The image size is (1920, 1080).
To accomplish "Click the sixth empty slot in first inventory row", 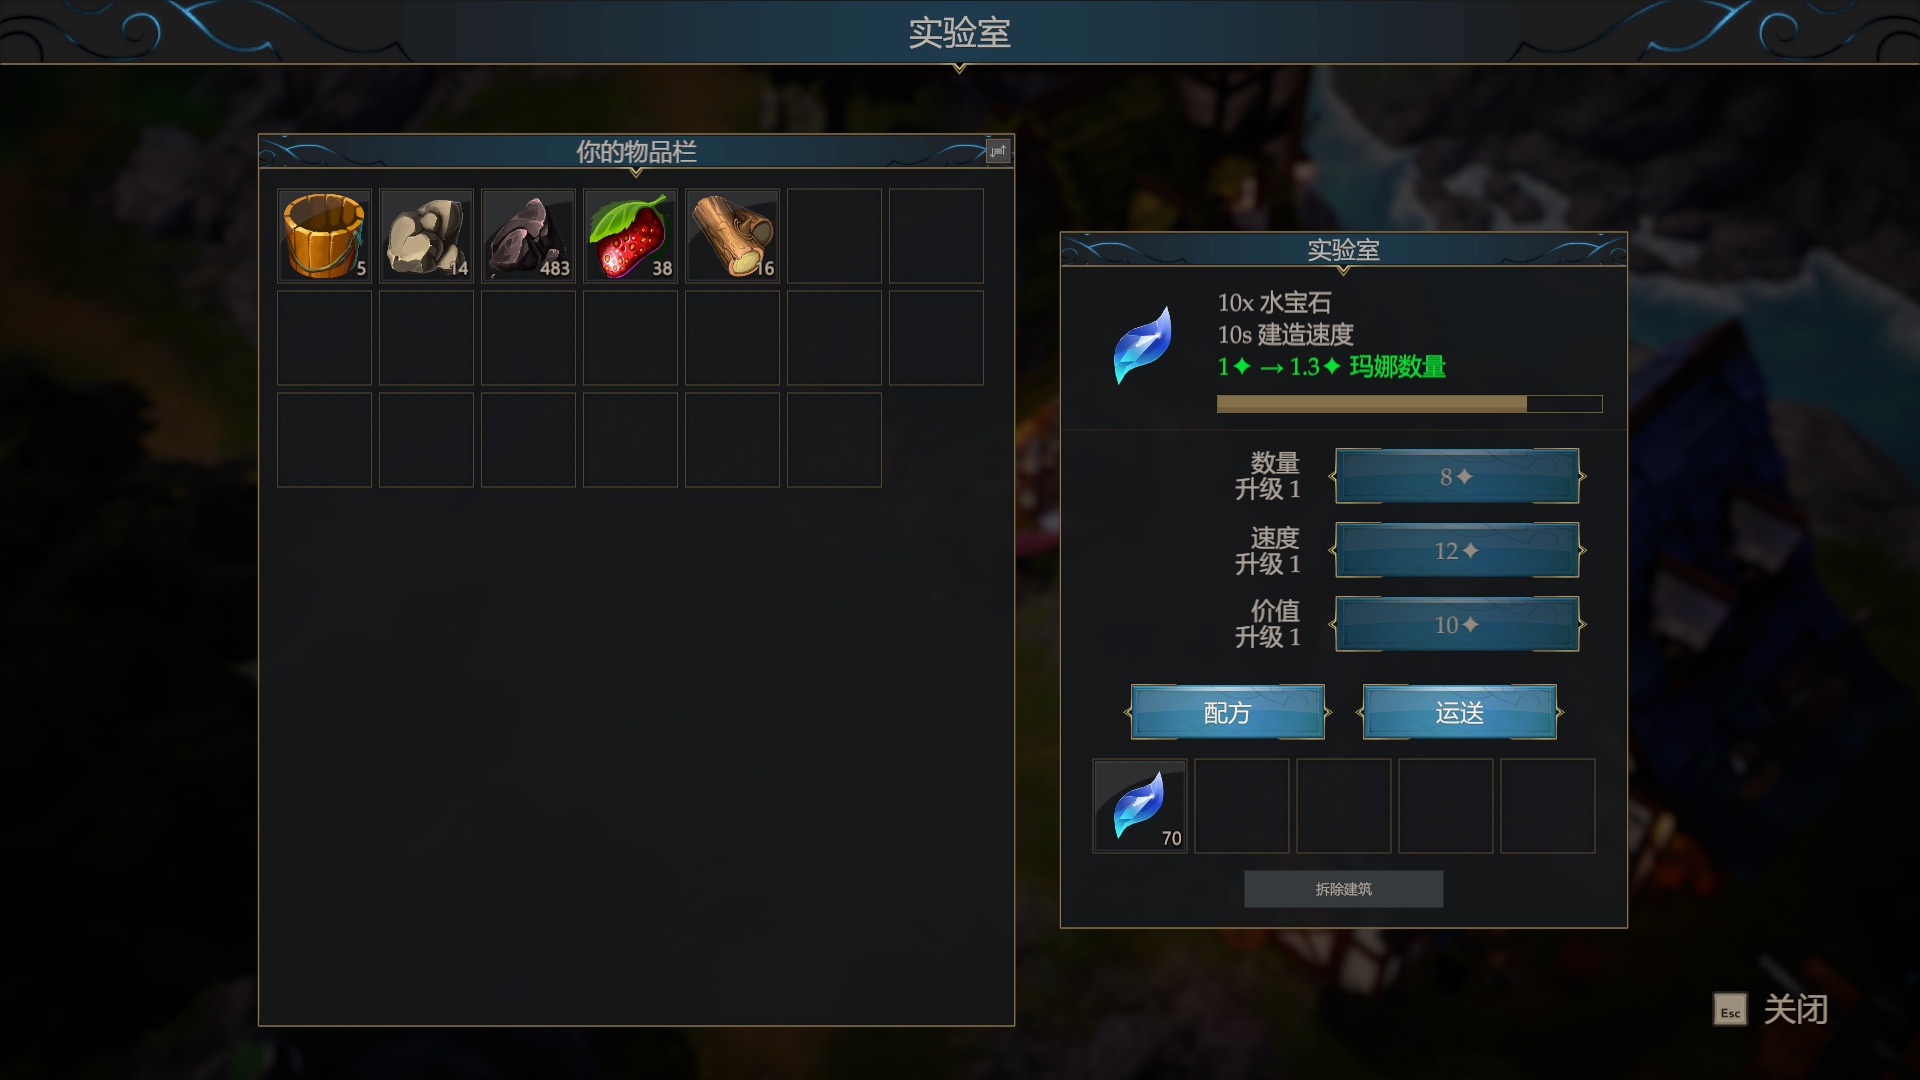I will 834,236.
